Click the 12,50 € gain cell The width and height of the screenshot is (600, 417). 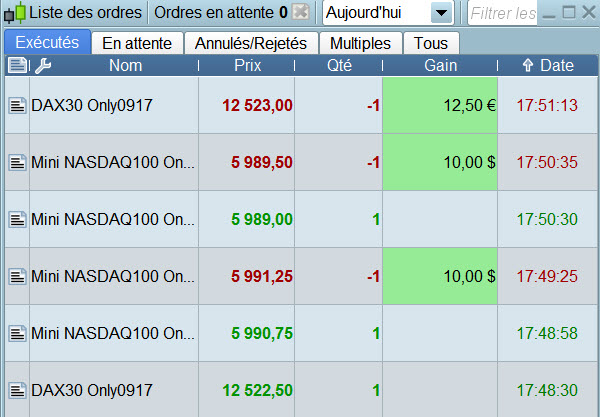coord(440,105)
